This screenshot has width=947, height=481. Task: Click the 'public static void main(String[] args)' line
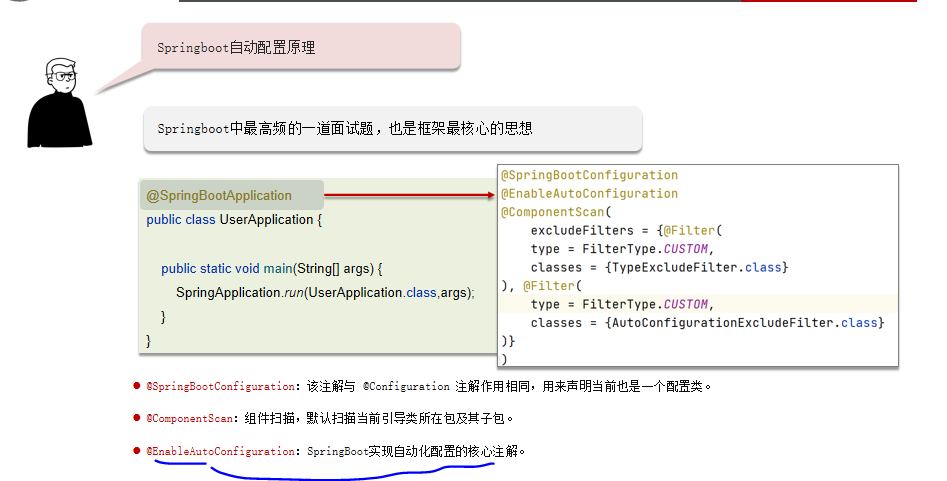tap(271, 269)
